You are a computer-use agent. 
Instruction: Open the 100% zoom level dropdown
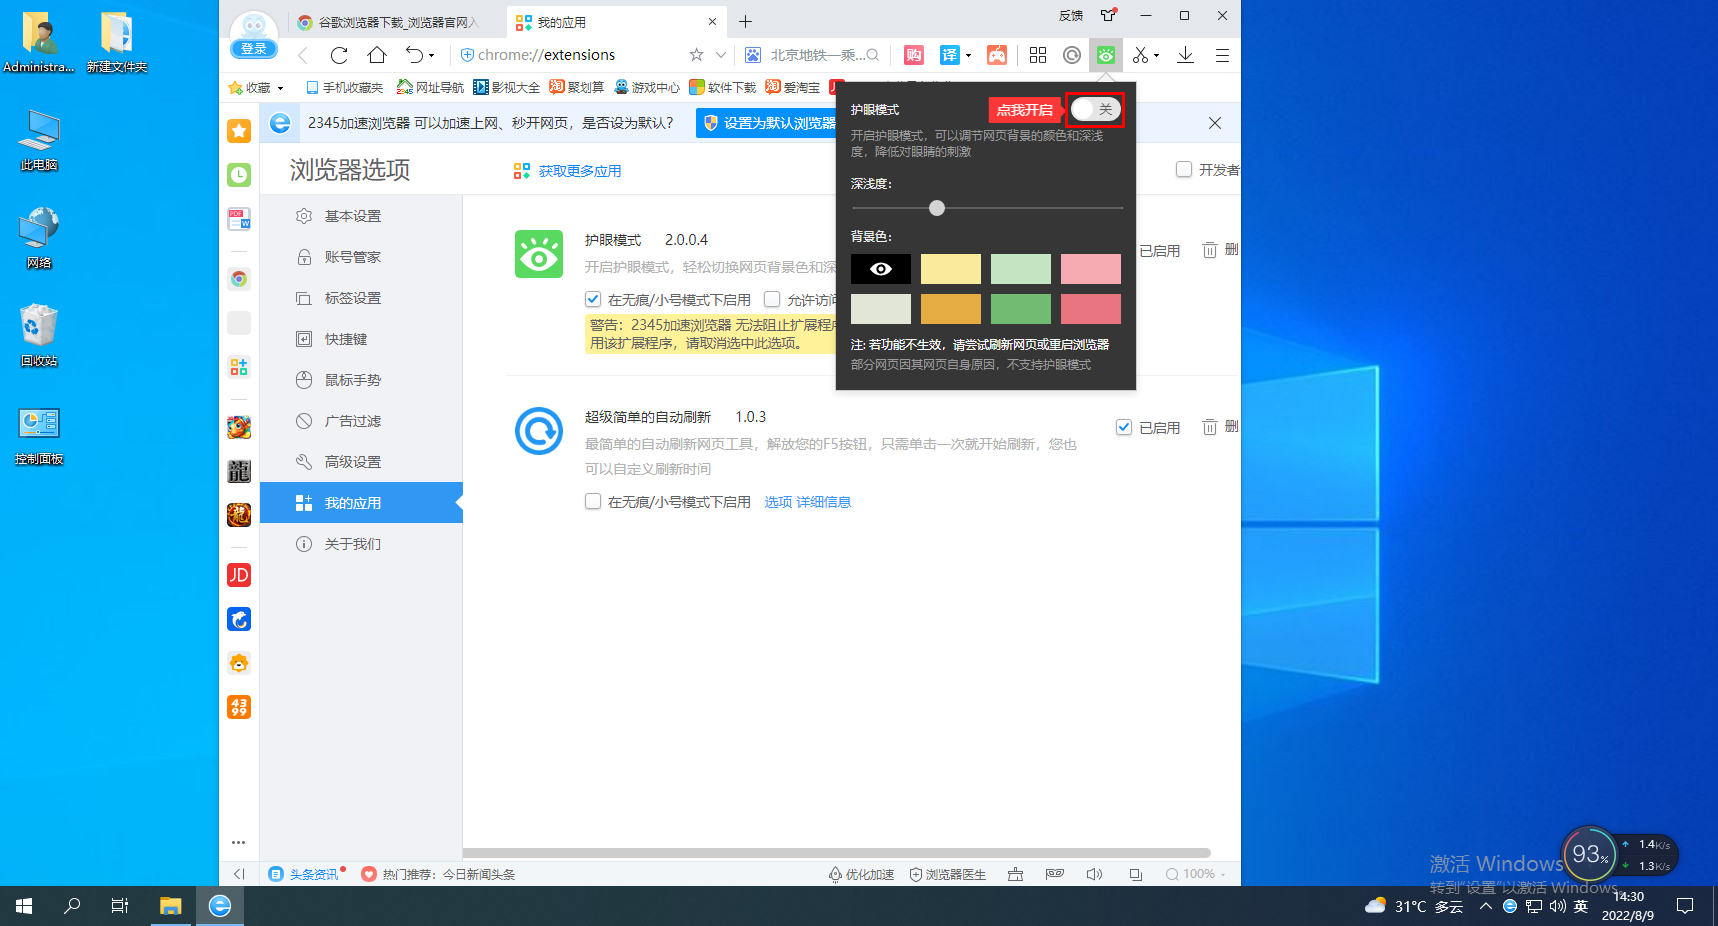coord(1196,874)
